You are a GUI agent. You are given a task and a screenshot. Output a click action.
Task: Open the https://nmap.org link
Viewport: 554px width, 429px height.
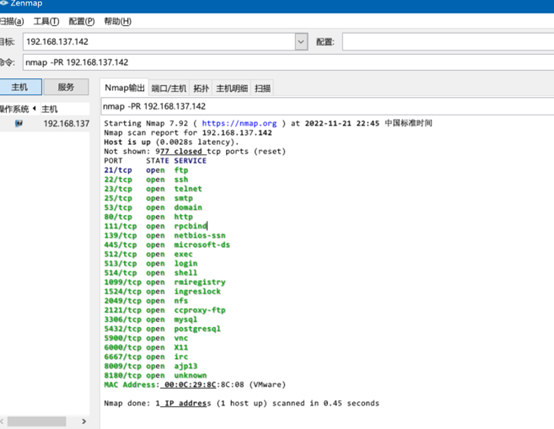[239, 123]
